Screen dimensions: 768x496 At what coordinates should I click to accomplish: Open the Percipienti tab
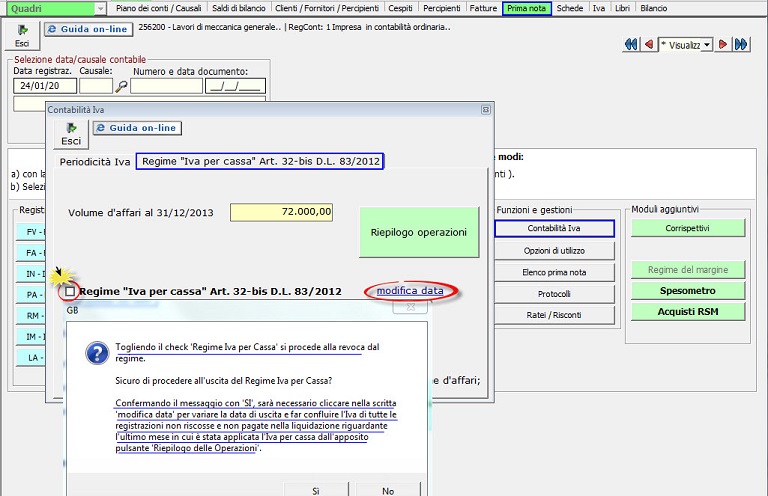[x=442, y=8]
